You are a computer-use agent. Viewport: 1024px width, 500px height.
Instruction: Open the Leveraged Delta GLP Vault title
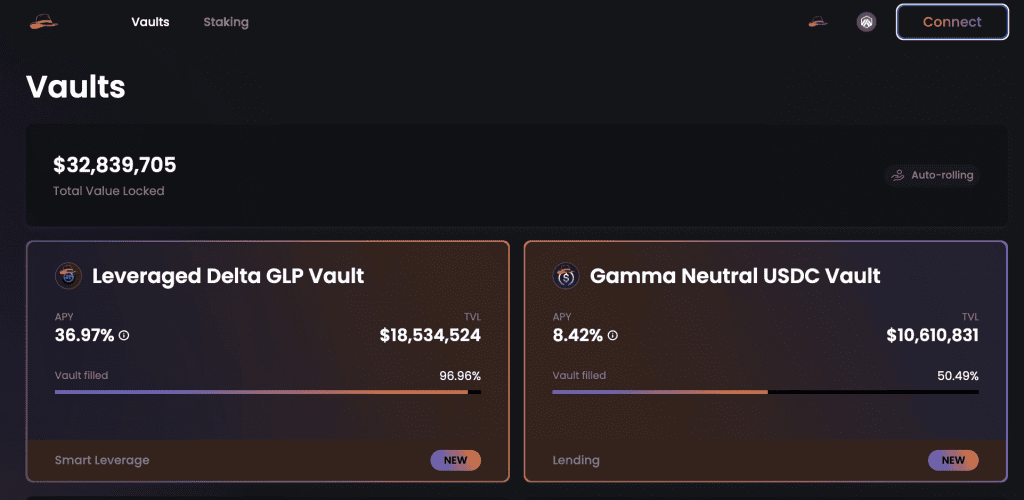click(x=228, y=276)
